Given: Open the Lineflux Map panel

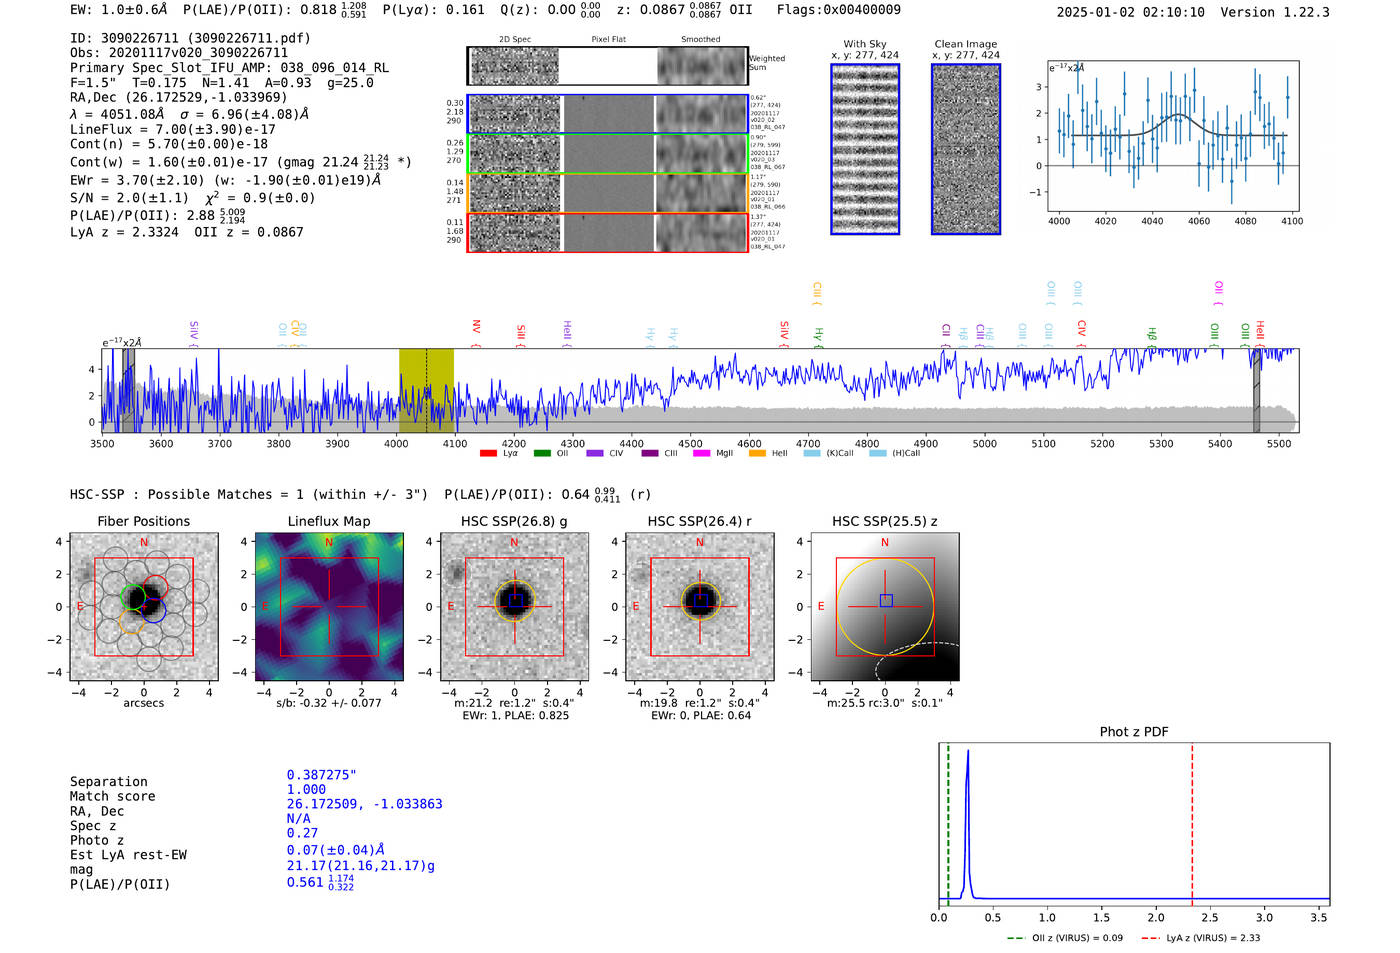Looking at the screenshot, I should tap(329, 607).
